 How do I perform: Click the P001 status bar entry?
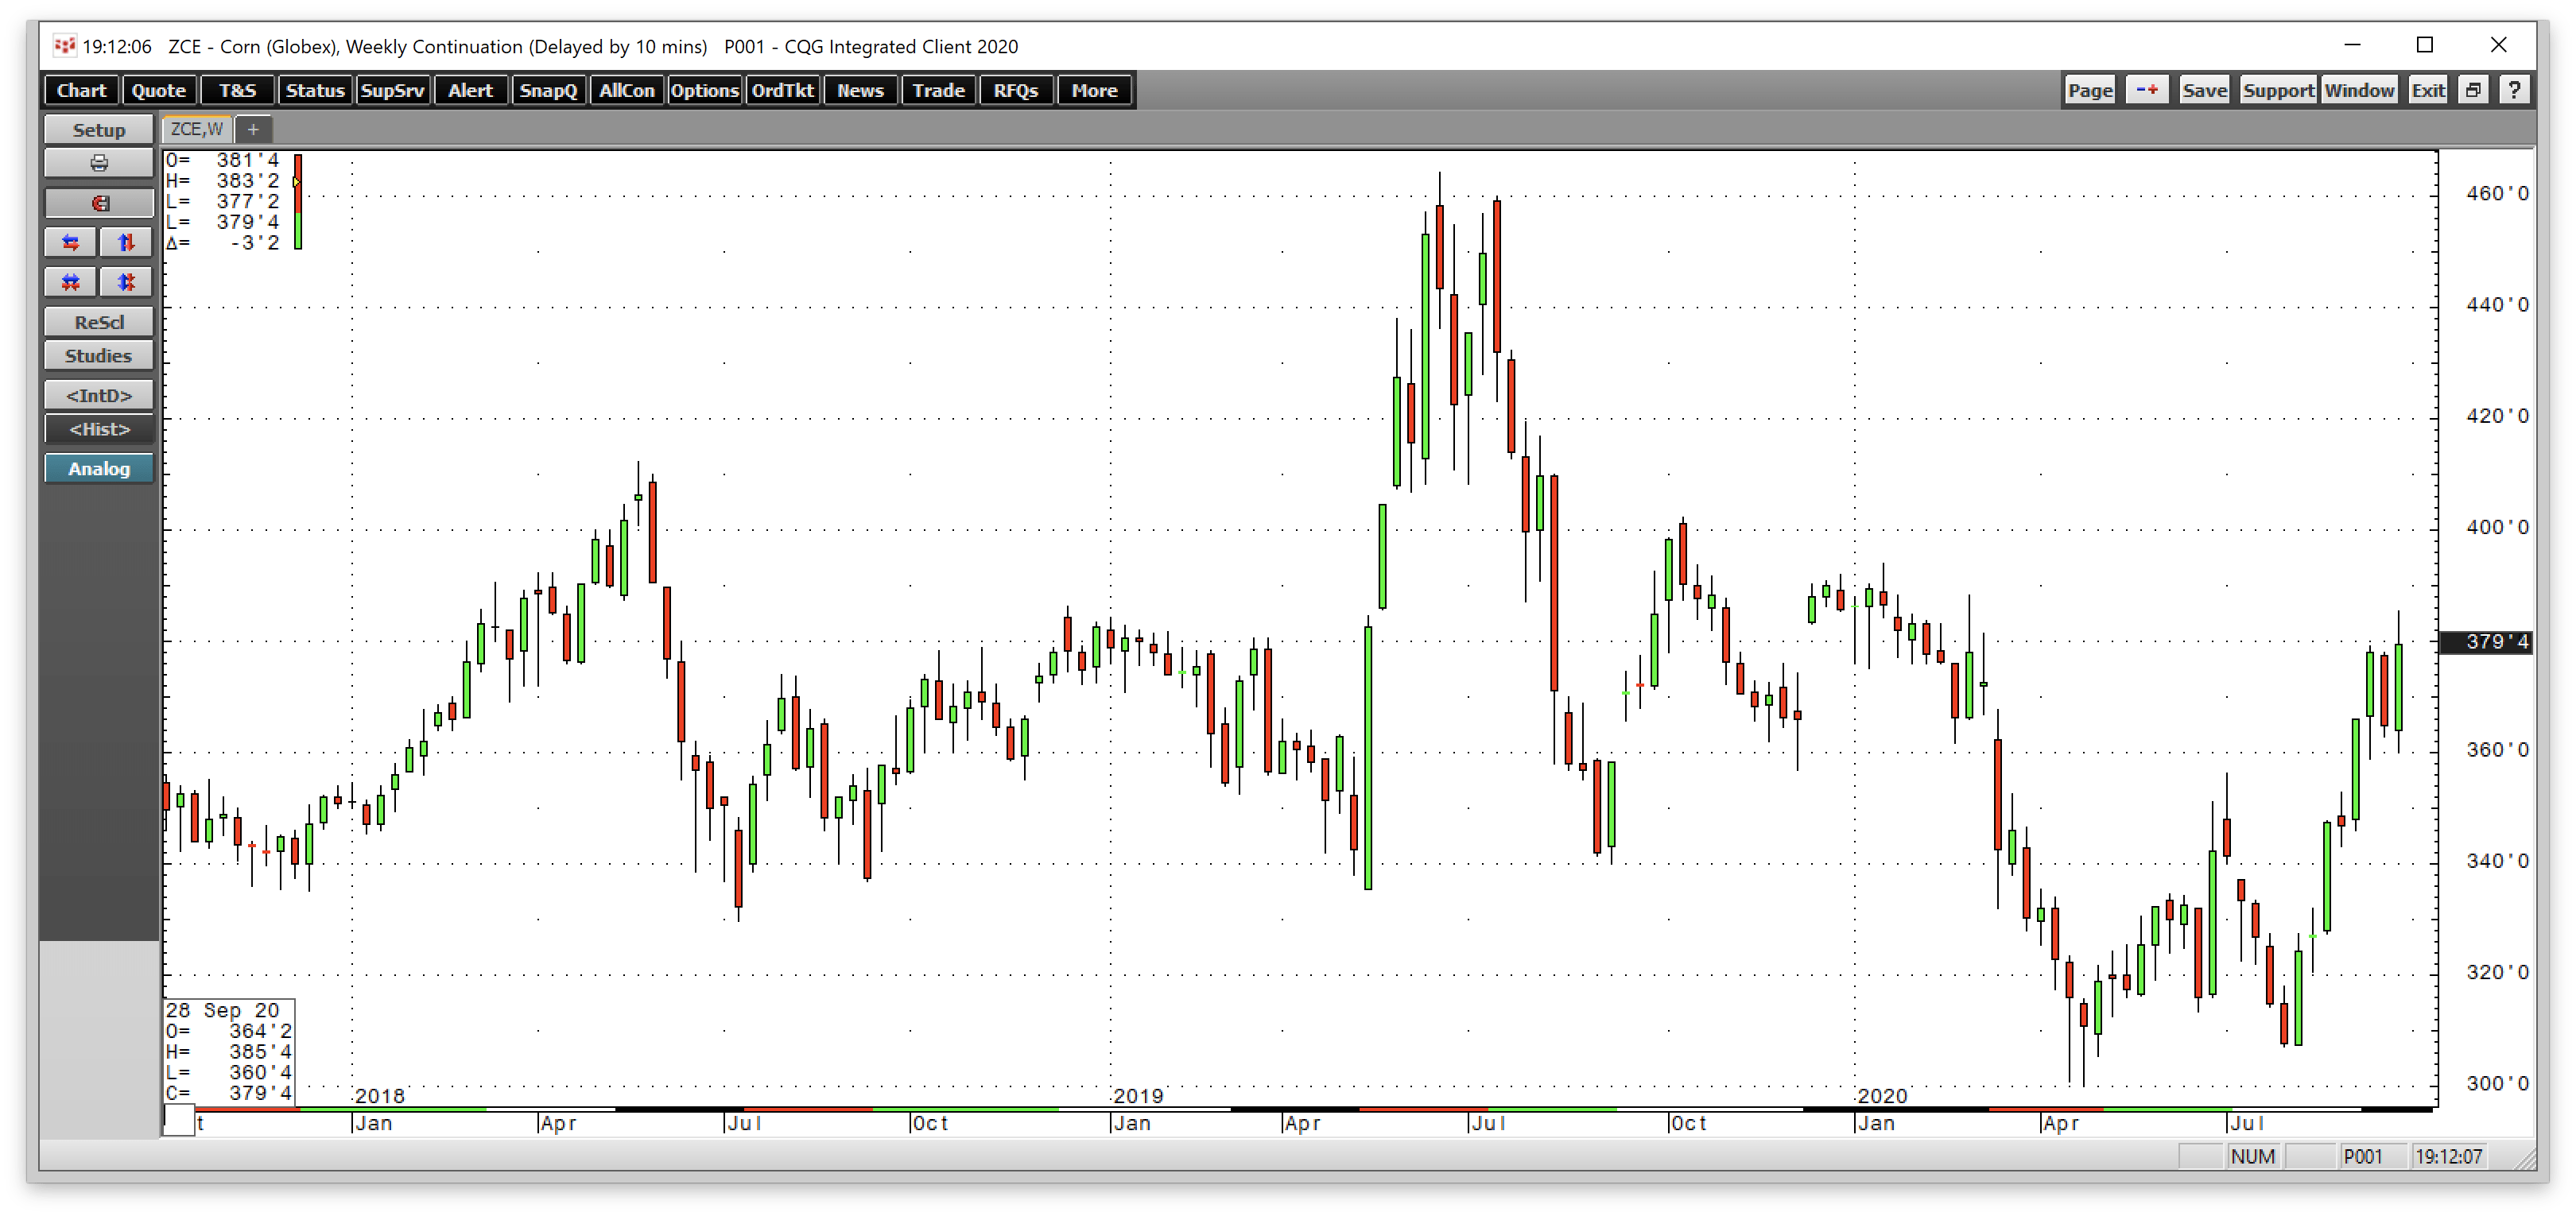coord(2362,1157)
